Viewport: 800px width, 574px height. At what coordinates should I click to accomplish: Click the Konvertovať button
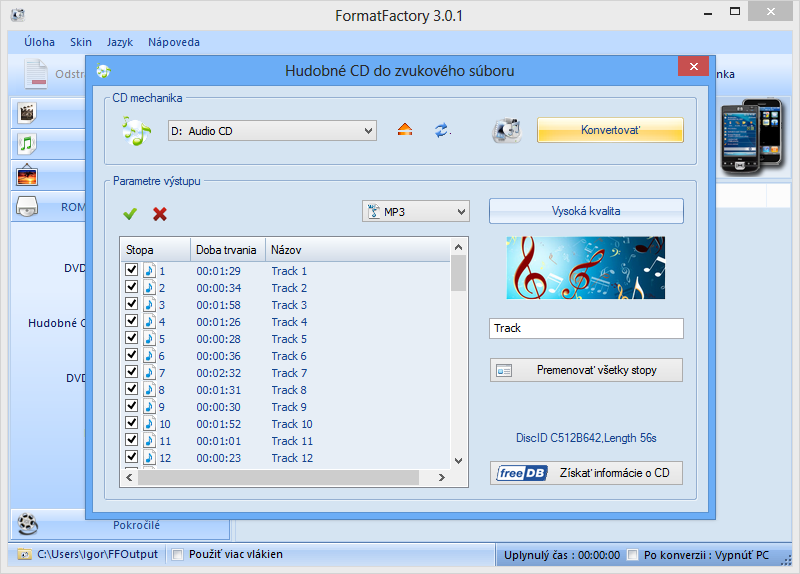pos(610,130)
